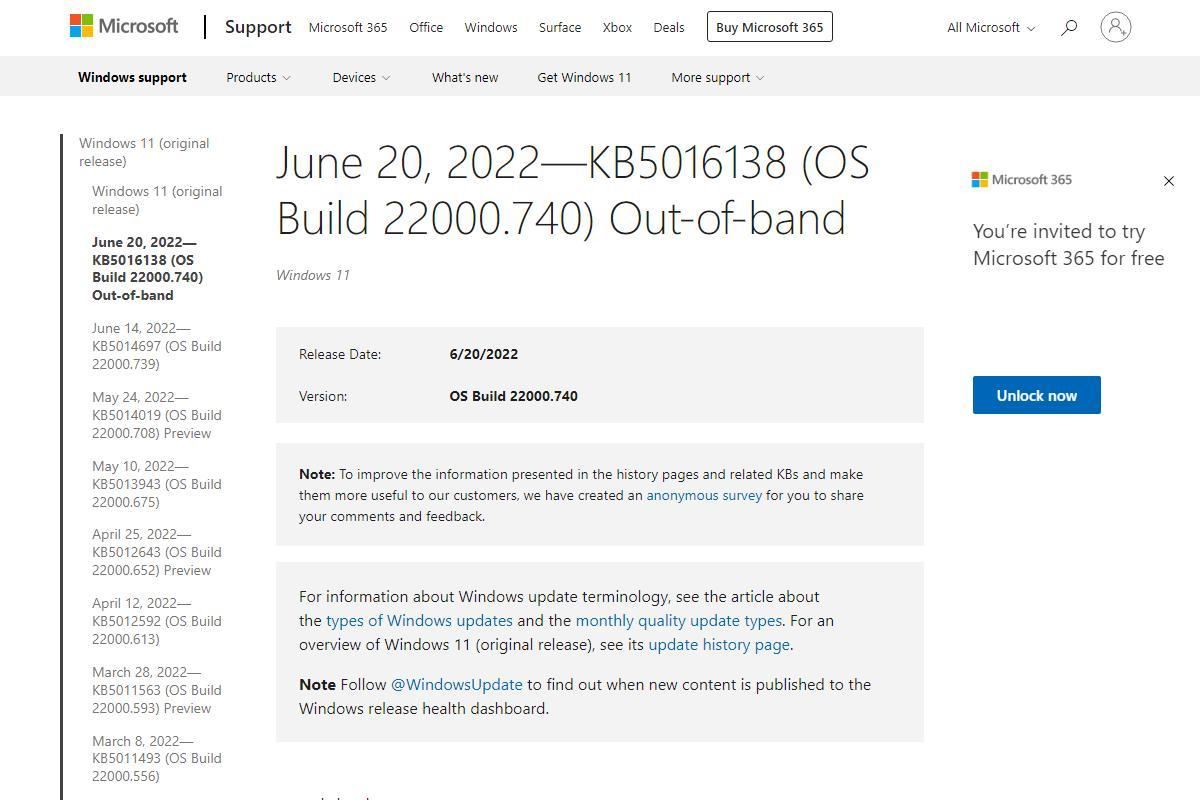Go to Surface in top nav
The height and width of the screenshot is (800, 1200).
pos(560,27)
